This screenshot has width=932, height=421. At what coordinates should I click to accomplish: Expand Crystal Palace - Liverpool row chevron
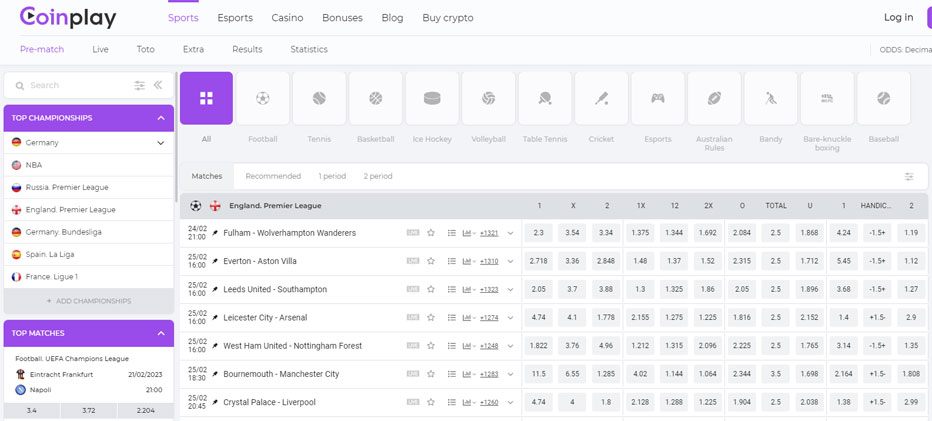(510, 403)
